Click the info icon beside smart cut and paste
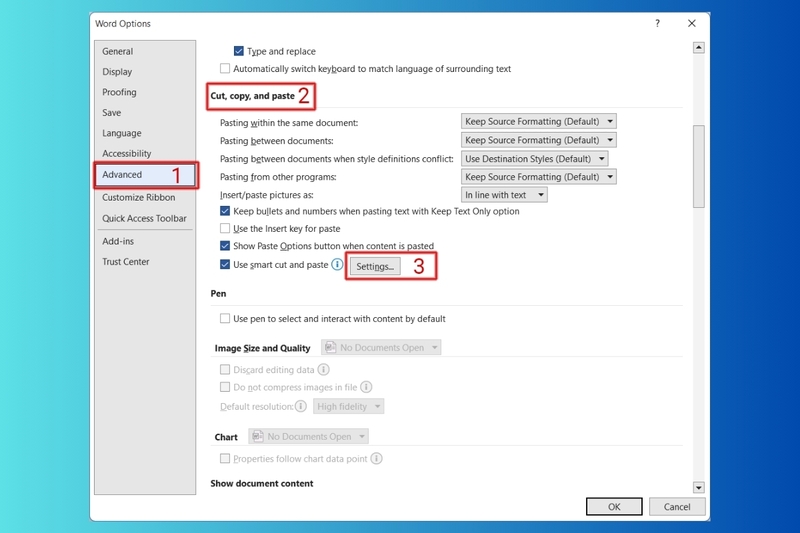 tap(337, 264)
